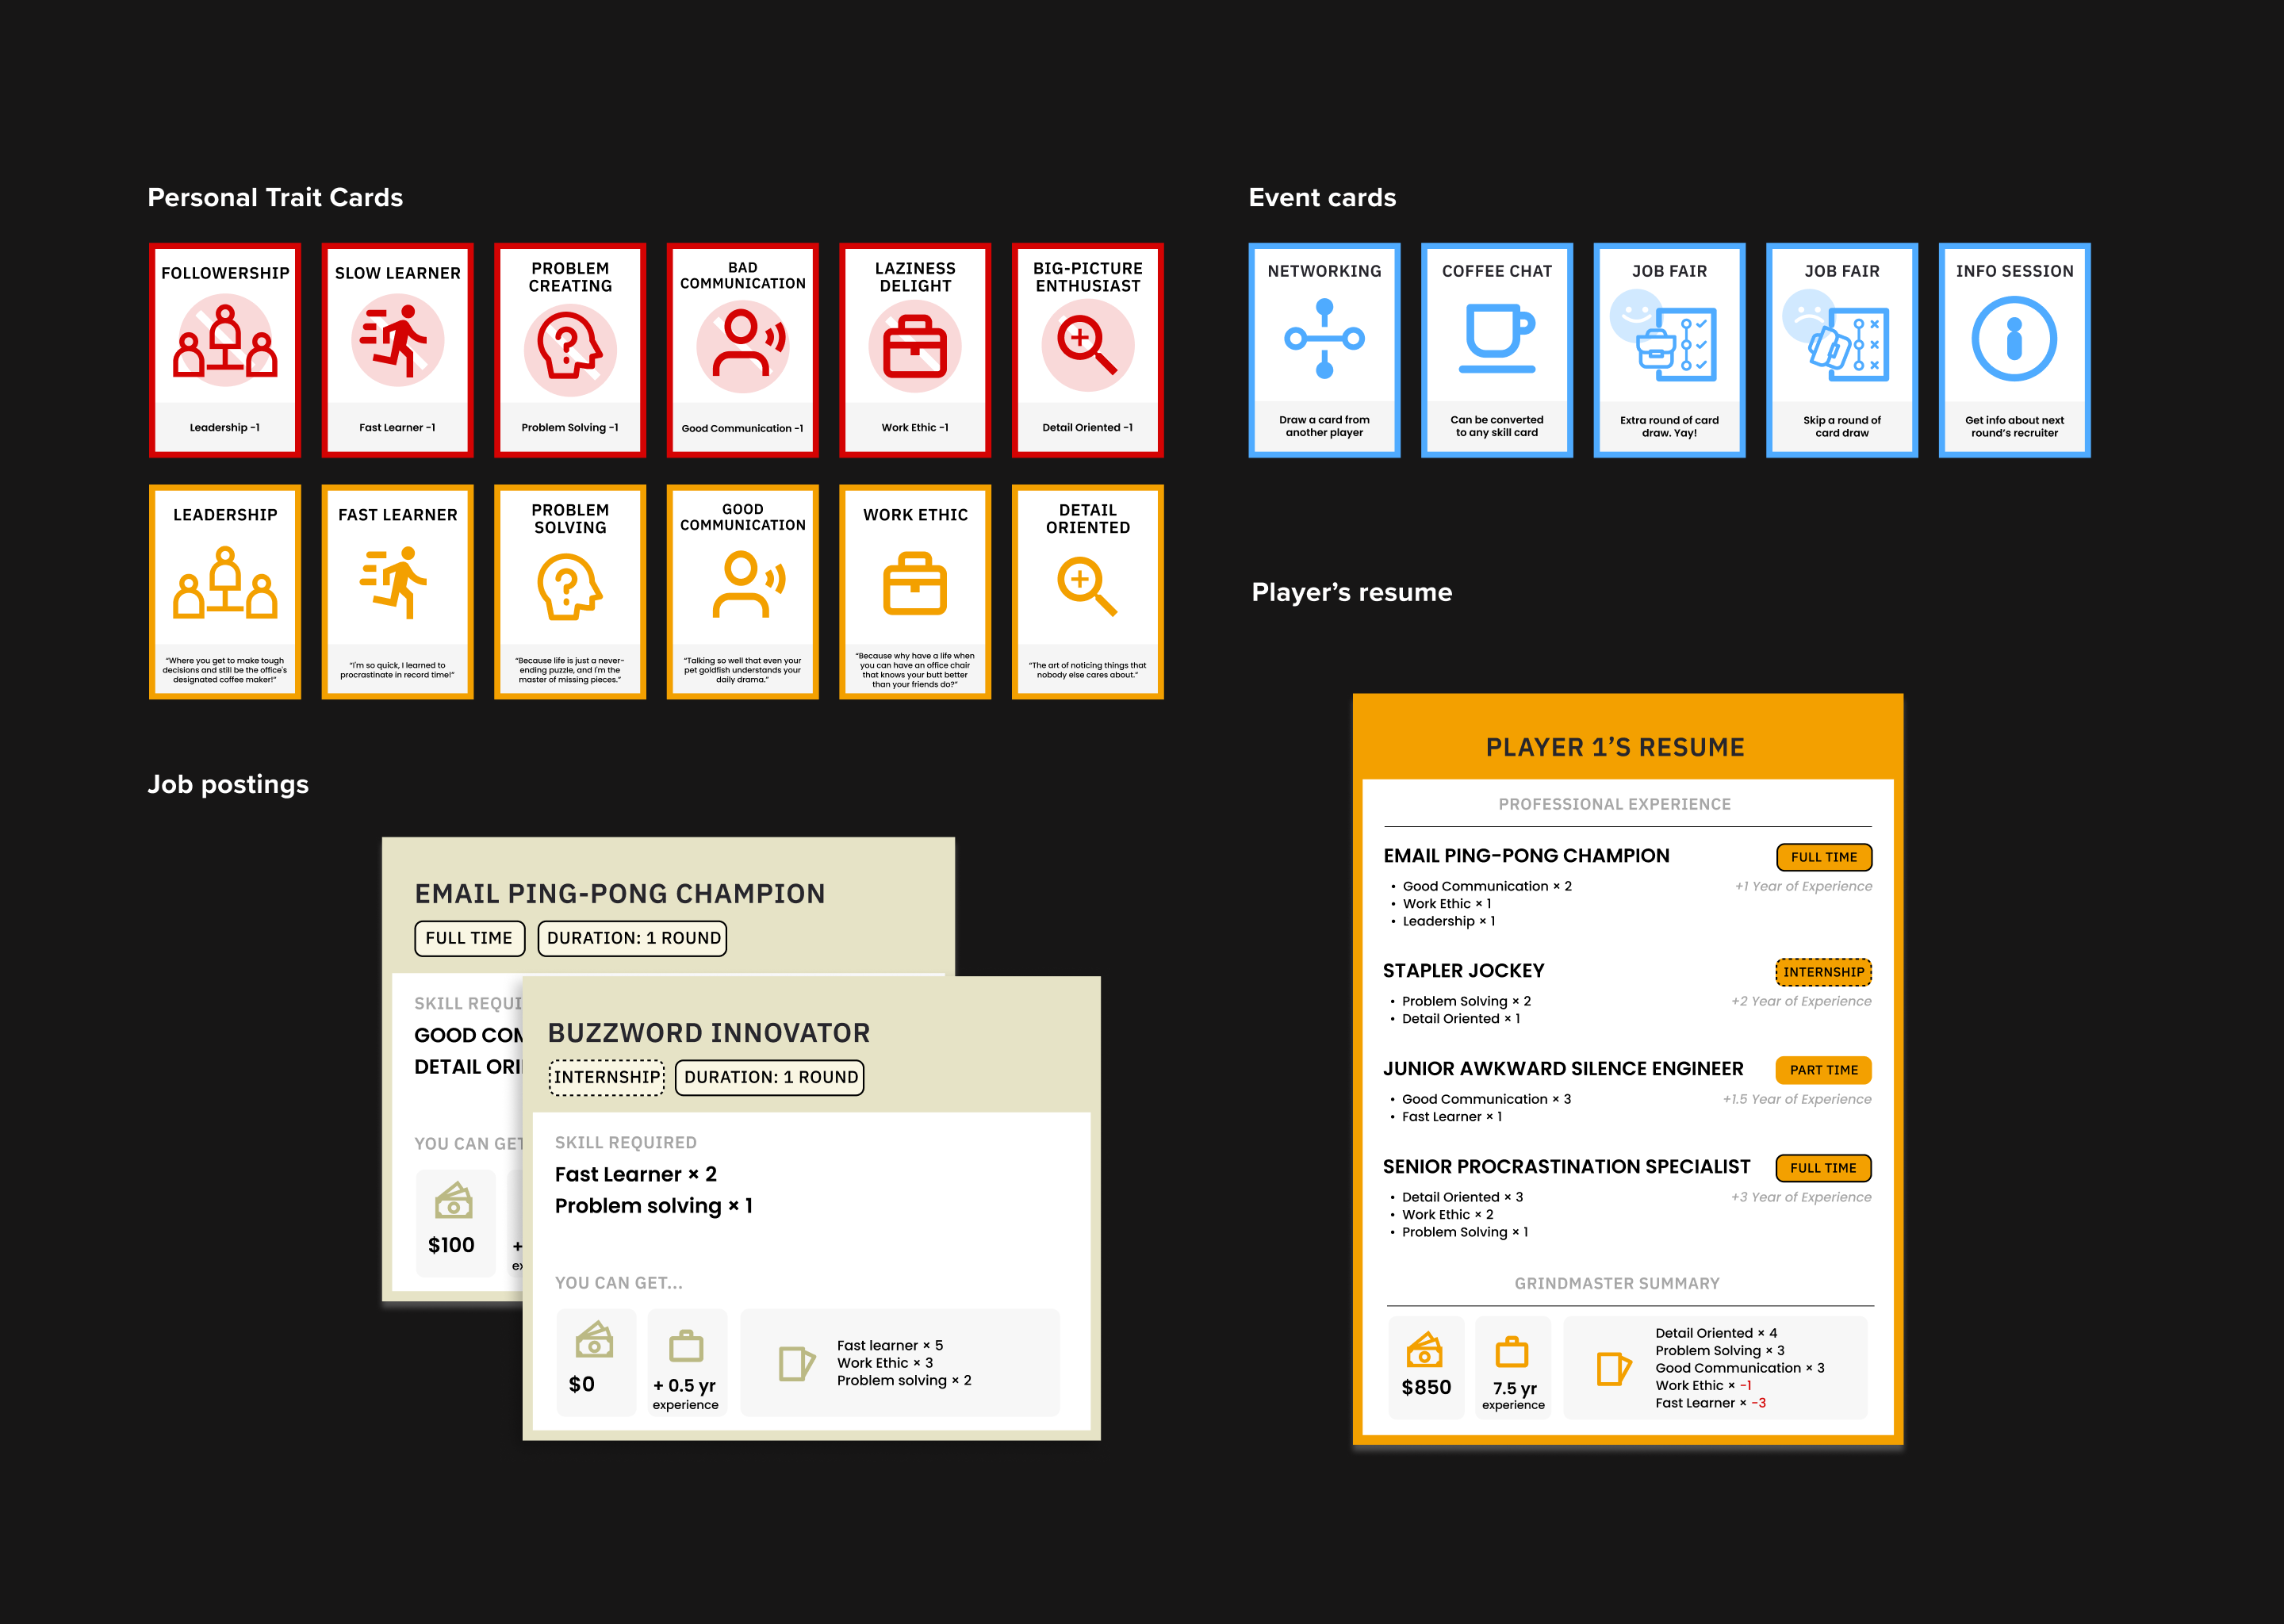Select the Laziness Delight trait card
The height and width of the screenshot is (1624, 2284).
[x=915, y=350]
